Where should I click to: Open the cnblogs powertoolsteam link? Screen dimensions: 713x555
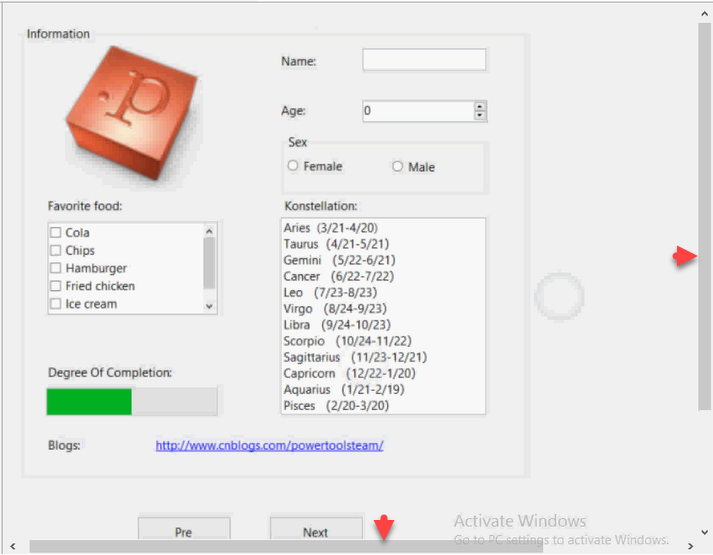coord(269,445)
